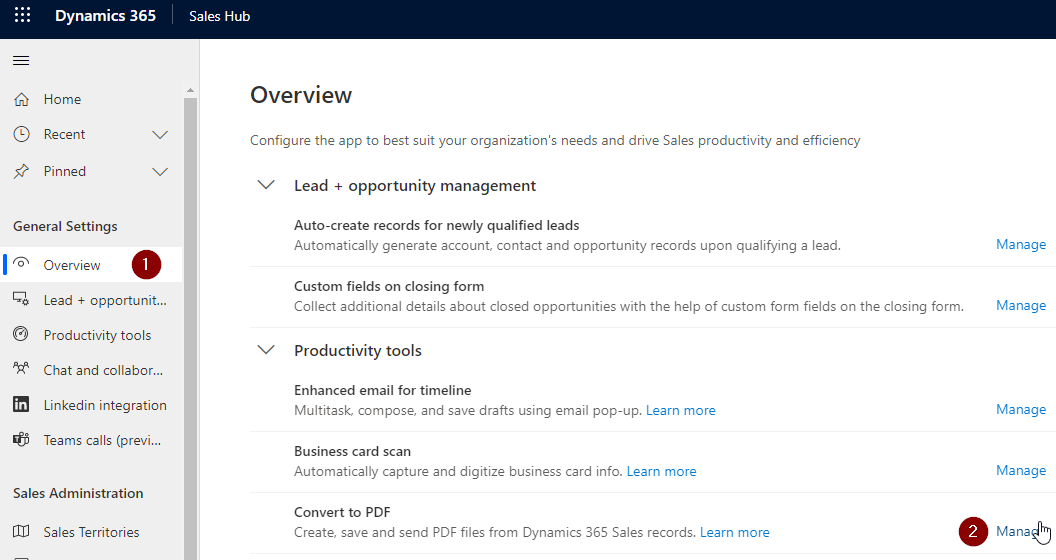
Task: Click the Overview eye icon
Action: coord(22,263)
